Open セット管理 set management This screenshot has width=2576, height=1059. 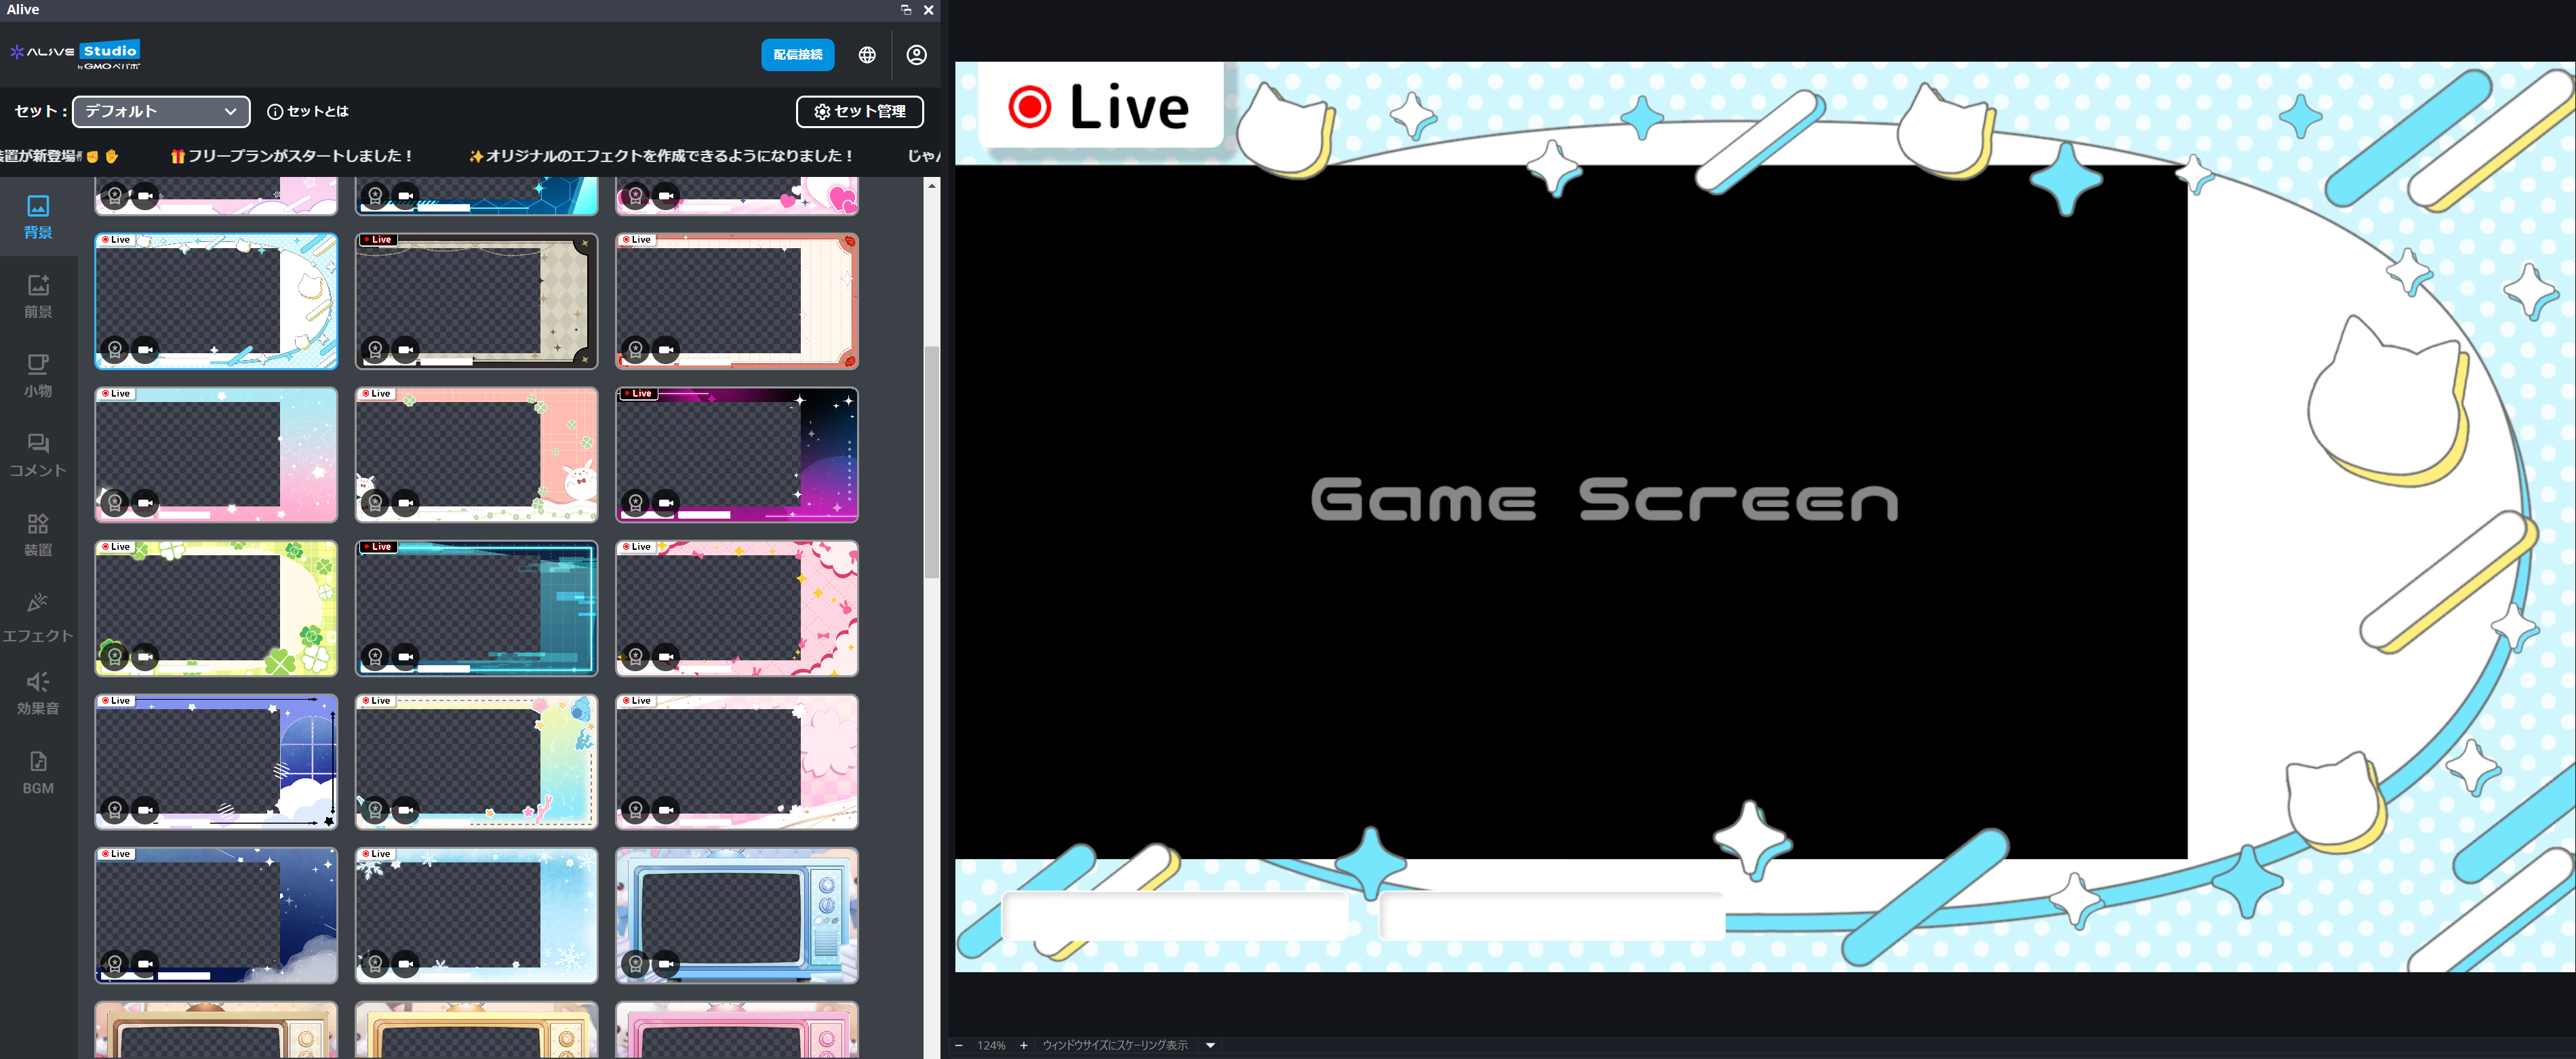[x=859, y=111]
